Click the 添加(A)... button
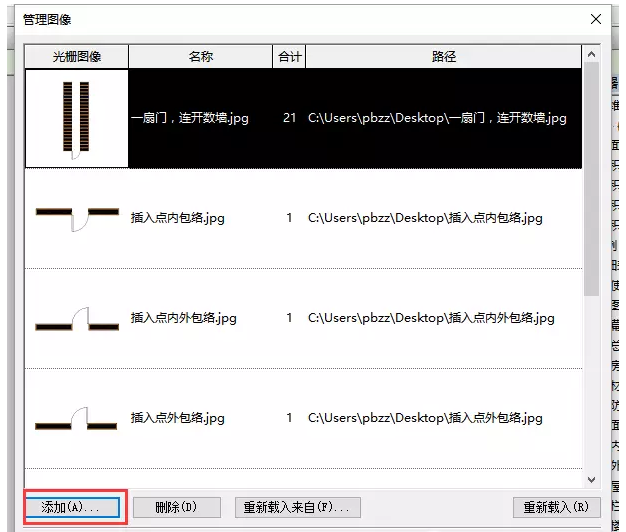 click(x=72, y=507)
